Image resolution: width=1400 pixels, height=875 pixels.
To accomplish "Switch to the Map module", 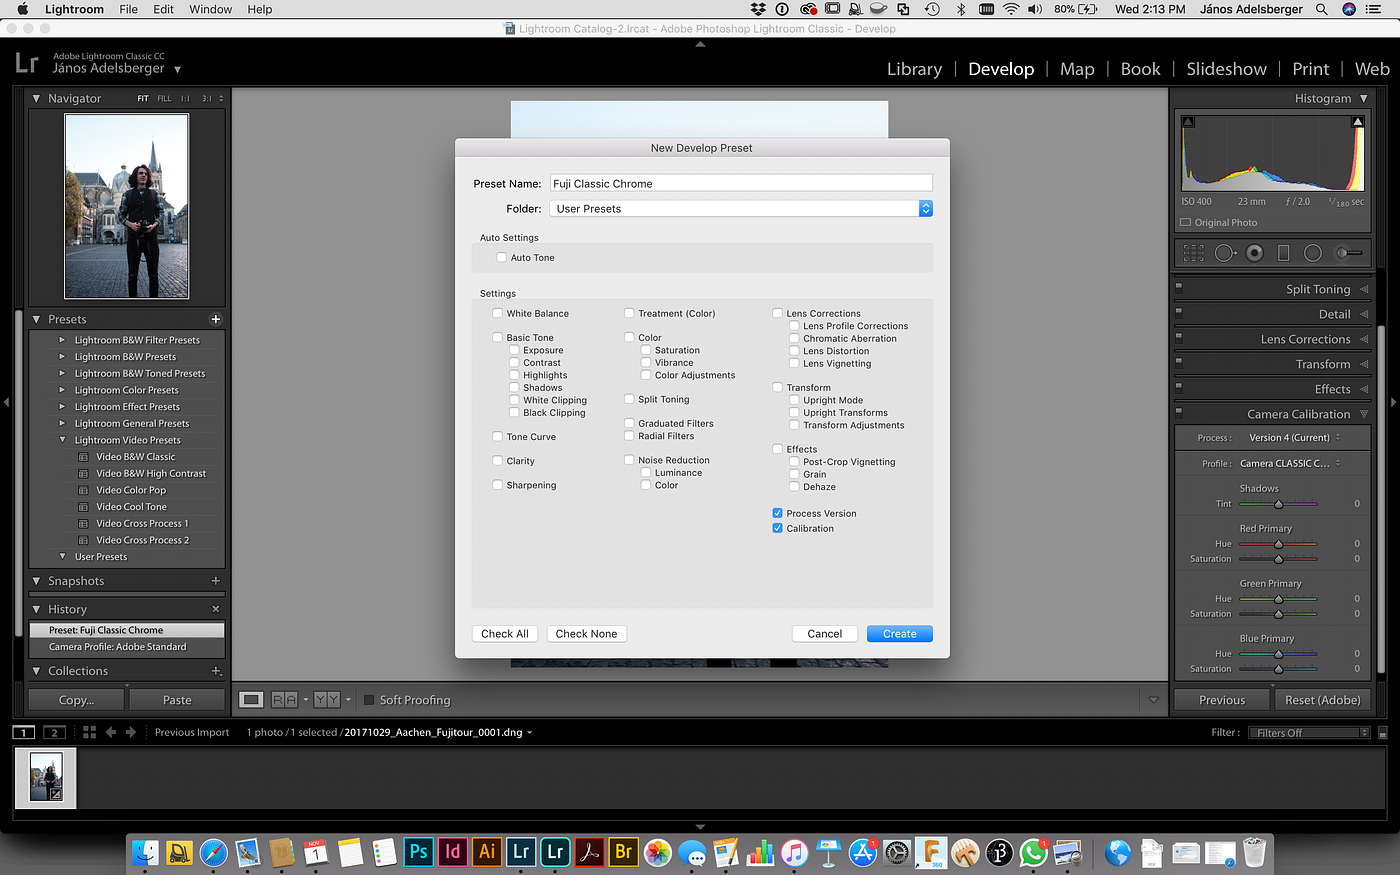I will click(1077, 69).
